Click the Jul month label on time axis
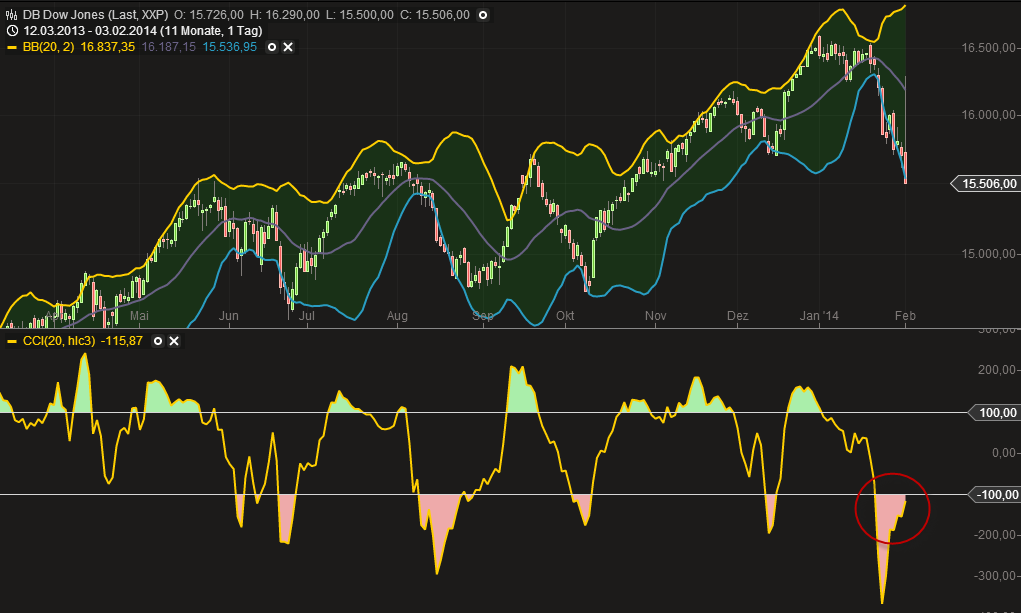 click(x=307, y=316)
